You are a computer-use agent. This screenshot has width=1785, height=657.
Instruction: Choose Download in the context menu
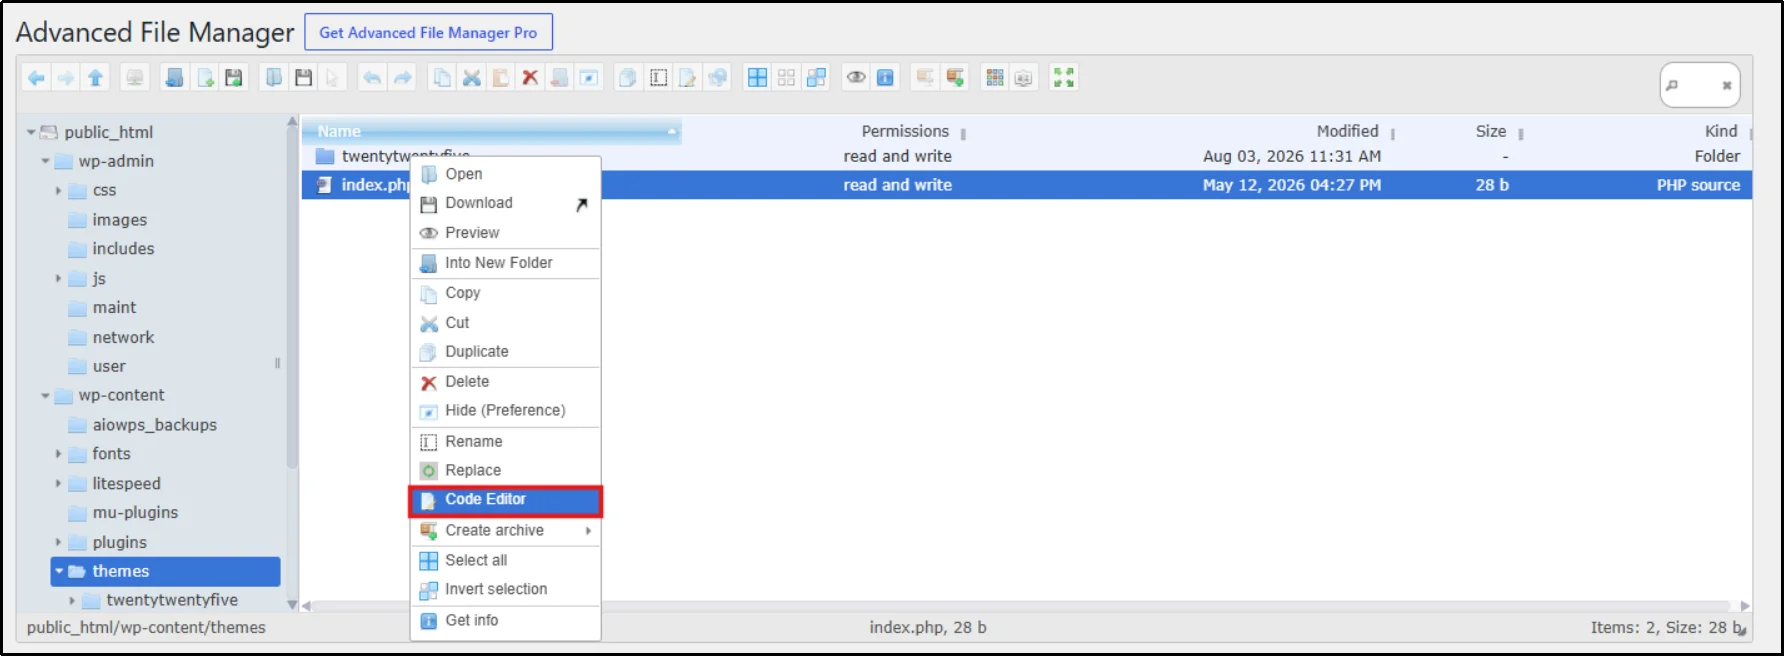click(x=505, y=203)
